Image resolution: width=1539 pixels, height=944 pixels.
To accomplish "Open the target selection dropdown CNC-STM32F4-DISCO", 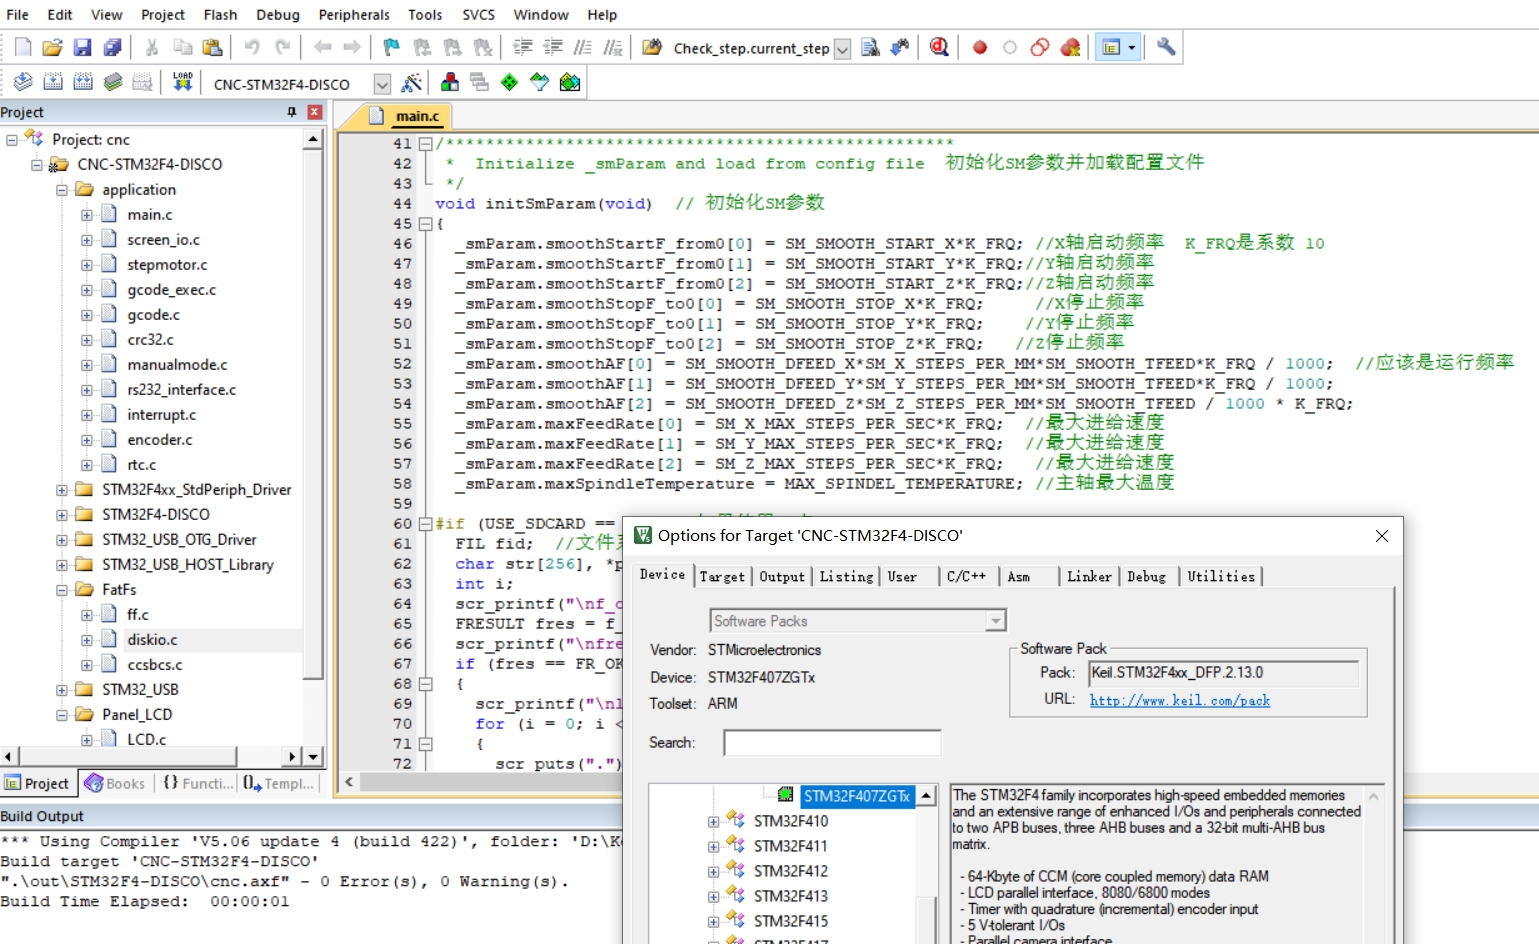I will [381, 84].
